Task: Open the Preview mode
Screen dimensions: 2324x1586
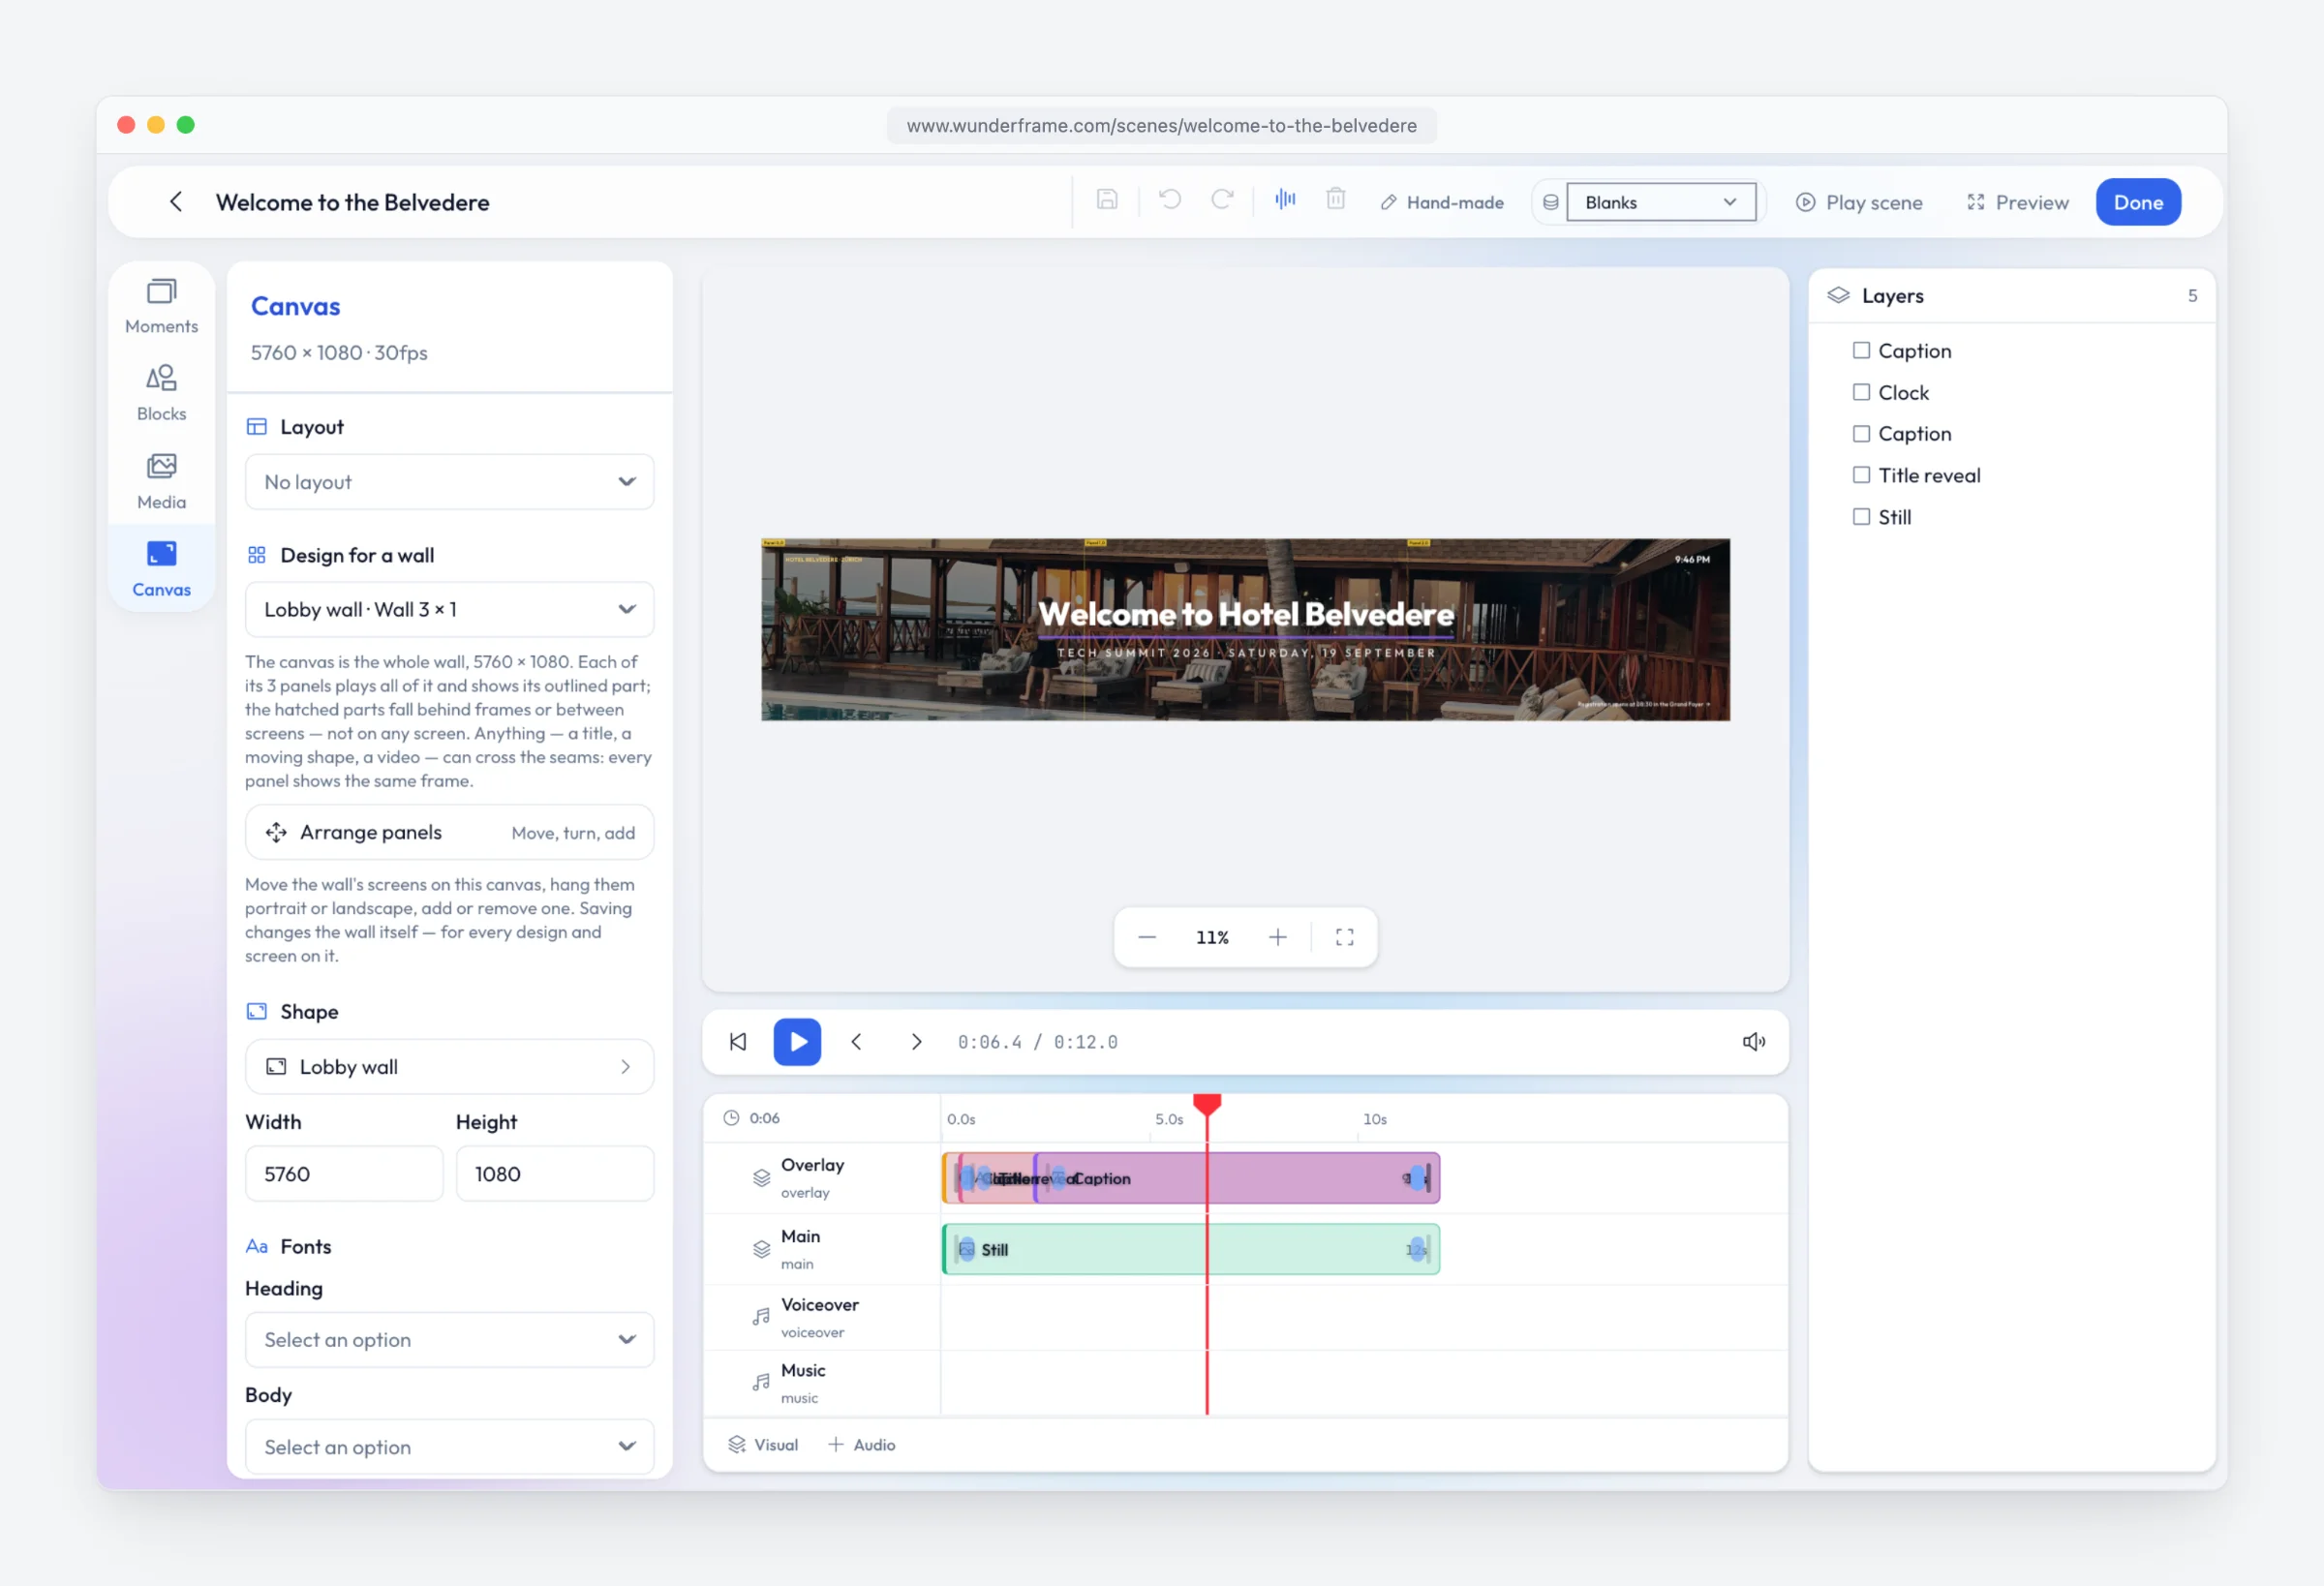Action: point(2017,202)
